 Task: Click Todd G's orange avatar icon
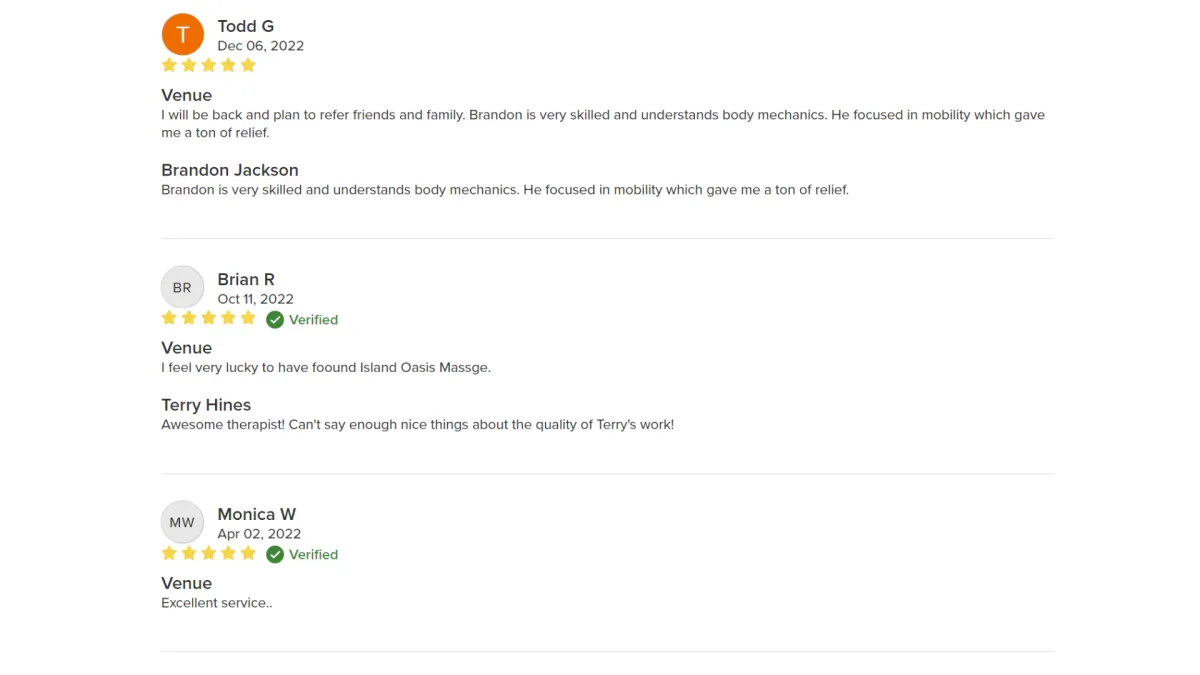[182, 35]
